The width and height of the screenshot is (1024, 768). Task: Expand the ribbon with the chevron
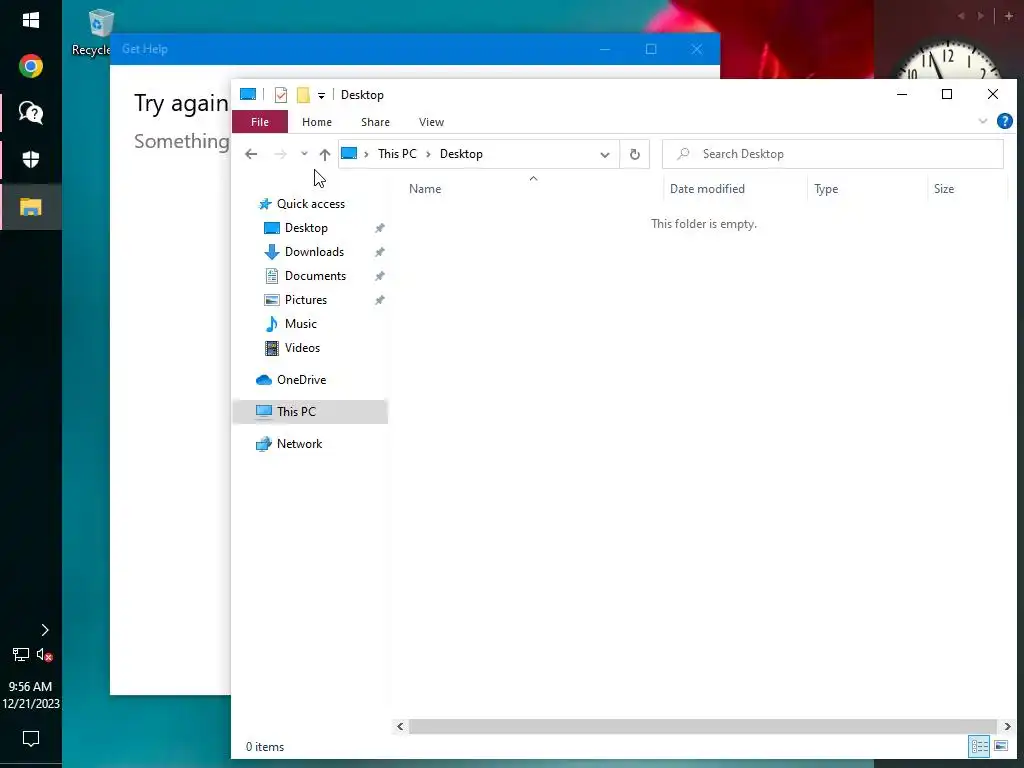point(982,121)
